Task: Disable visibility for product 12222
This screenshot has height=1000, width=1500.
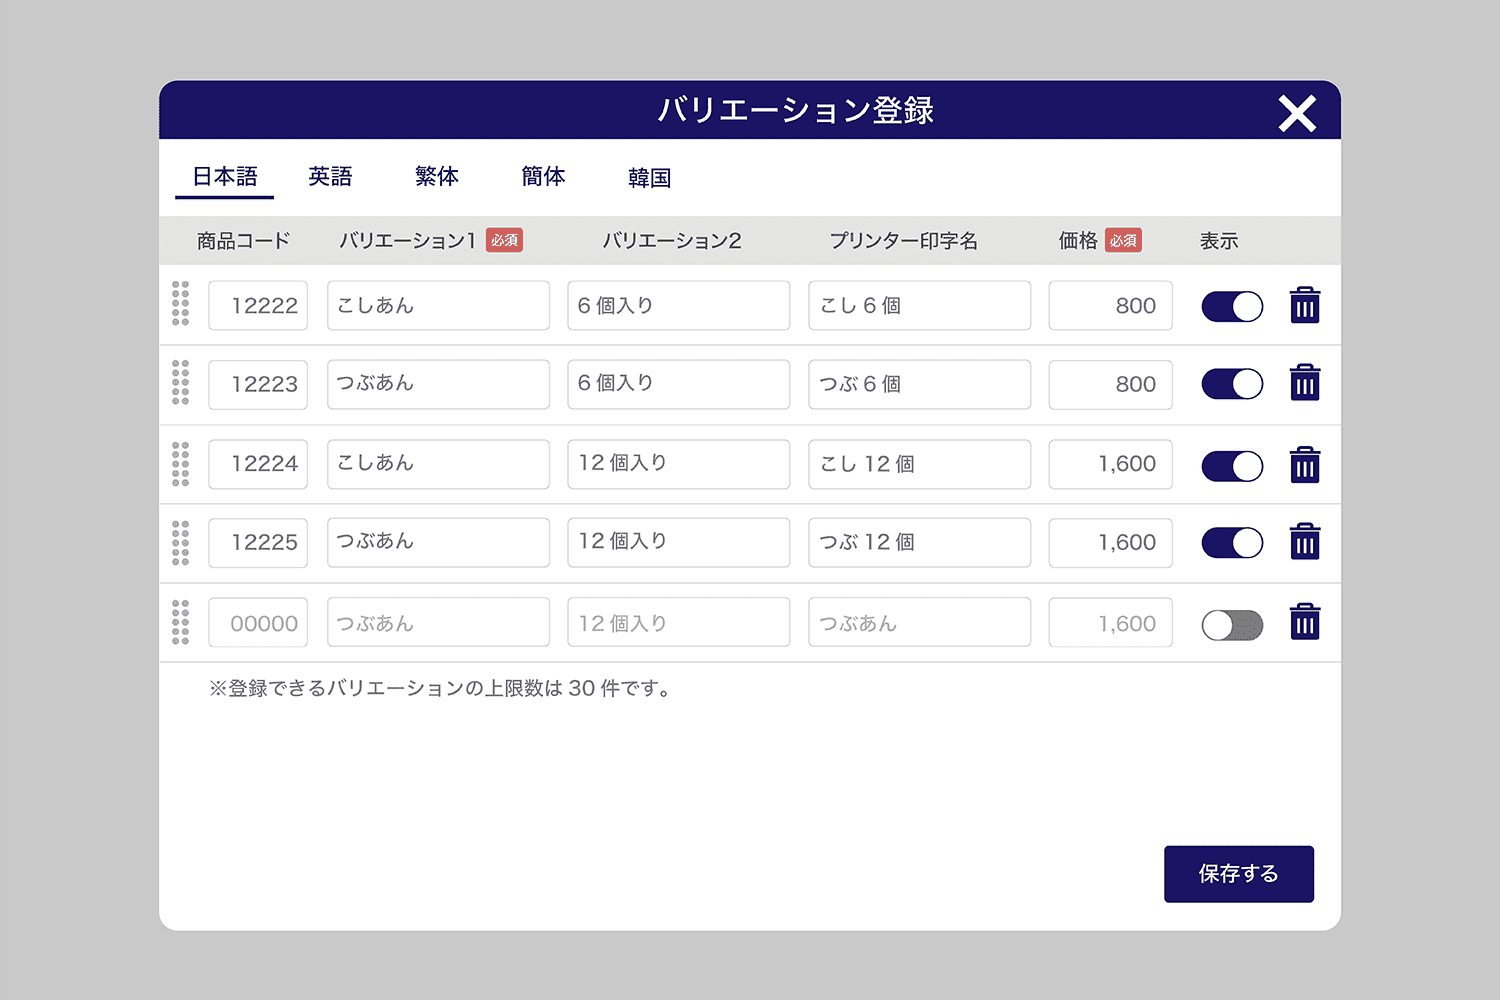Action: pyautogui.click(x=1231, y=306)
